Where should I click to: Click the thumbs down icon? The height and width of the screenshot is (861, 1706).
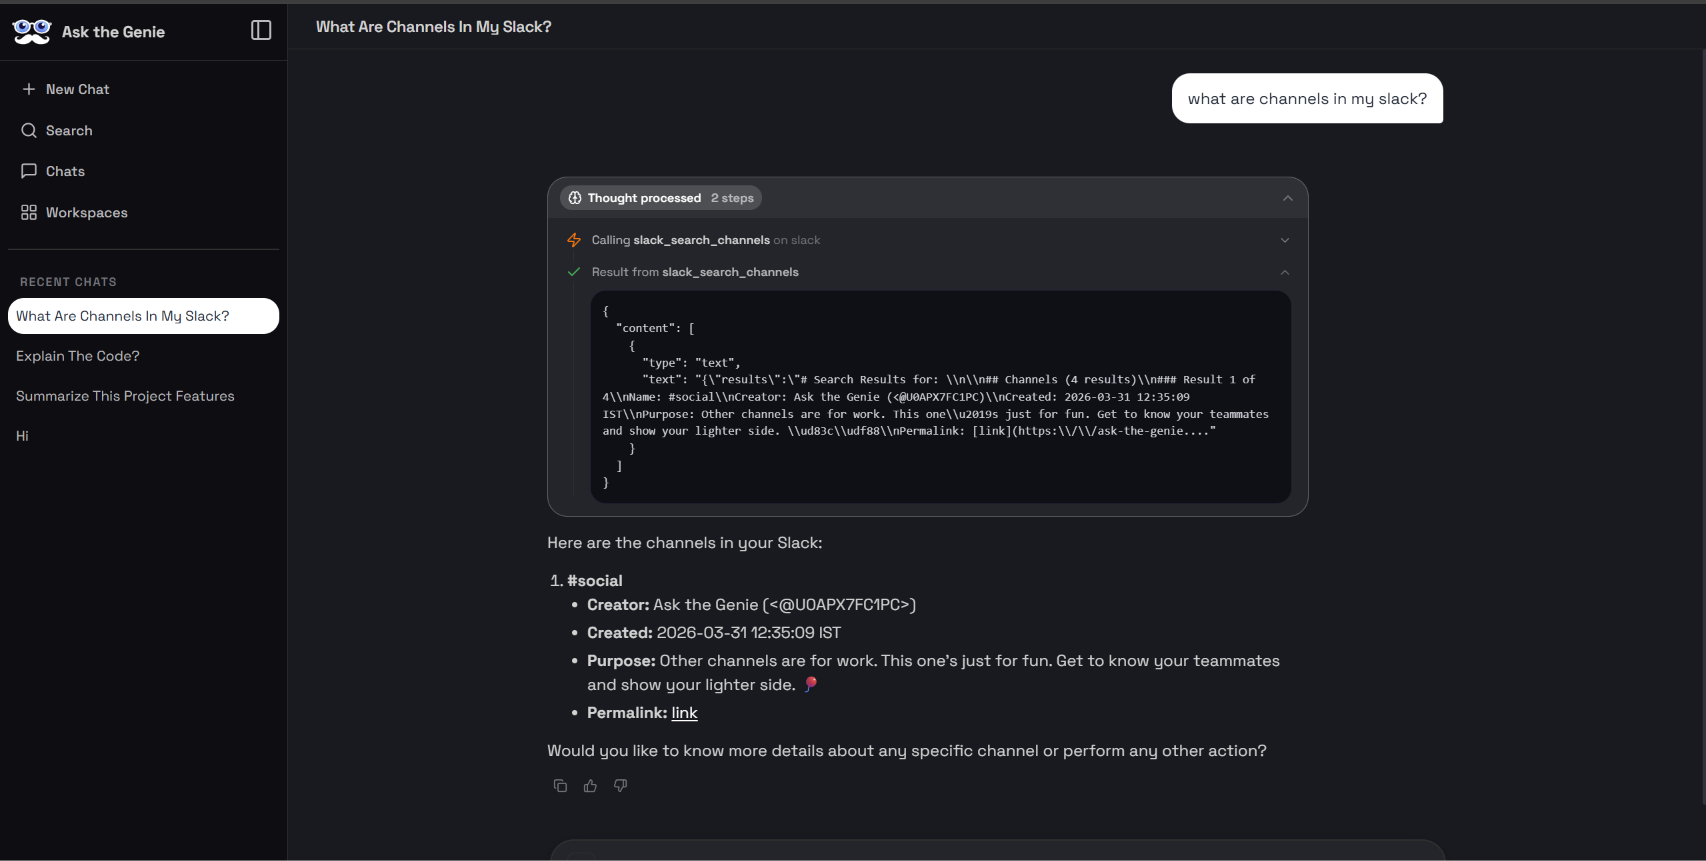coord(620,786)
